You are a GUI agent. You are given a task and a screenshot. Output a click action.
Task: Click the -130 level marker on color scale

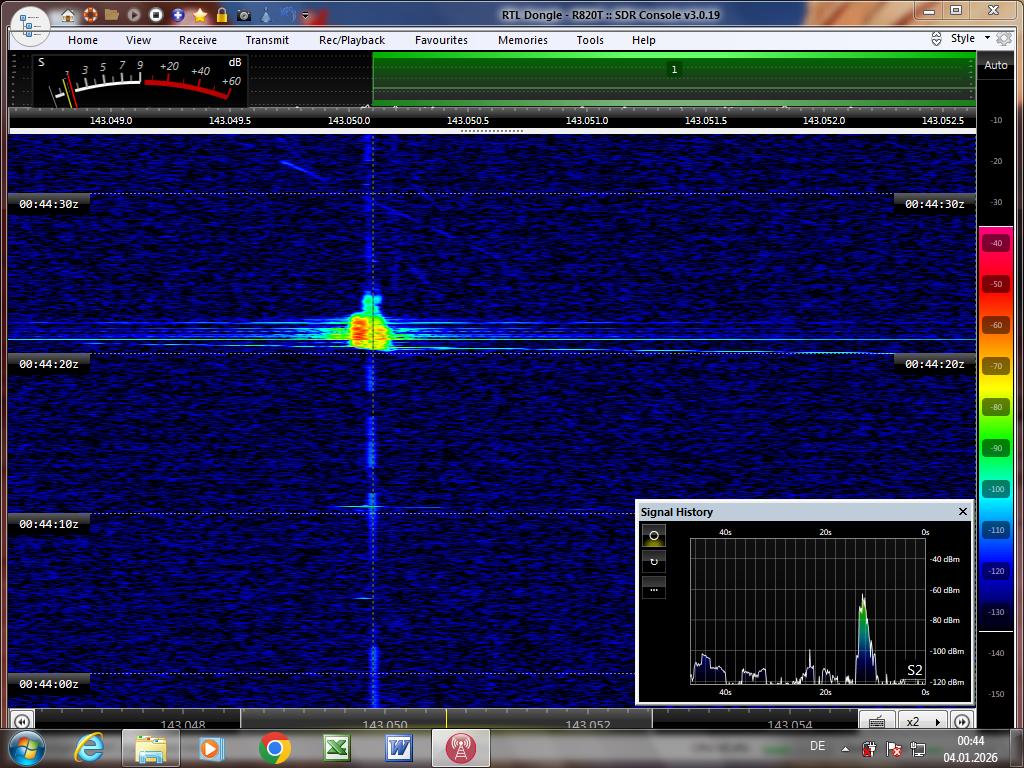(x=996, y=612)
